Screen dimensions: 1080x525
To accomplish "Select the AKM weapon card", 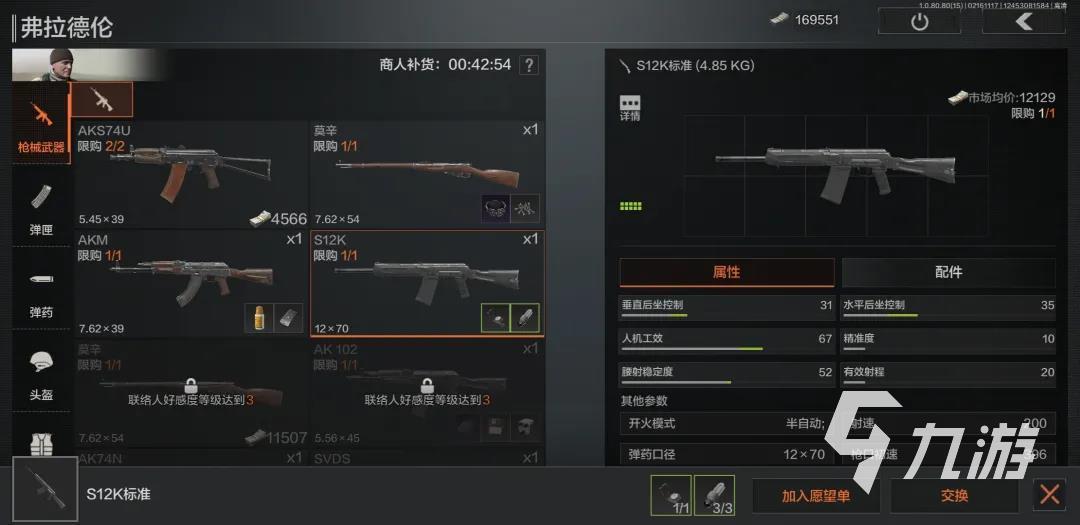I will tap(191, 284).
